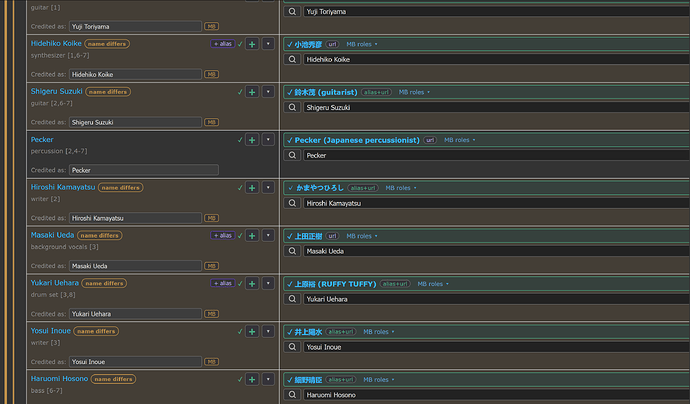Click the green plus in Pecker row
This screenshot has height=404, width=690.
[252, 140]
